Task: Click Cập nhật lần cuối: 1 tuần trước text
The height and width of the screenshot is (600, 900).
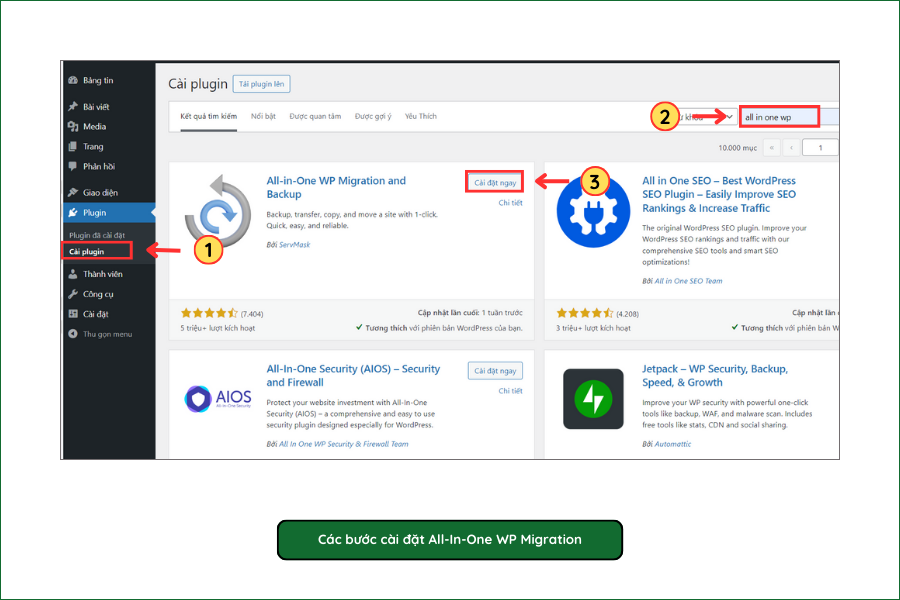Action: coord(470,313)
